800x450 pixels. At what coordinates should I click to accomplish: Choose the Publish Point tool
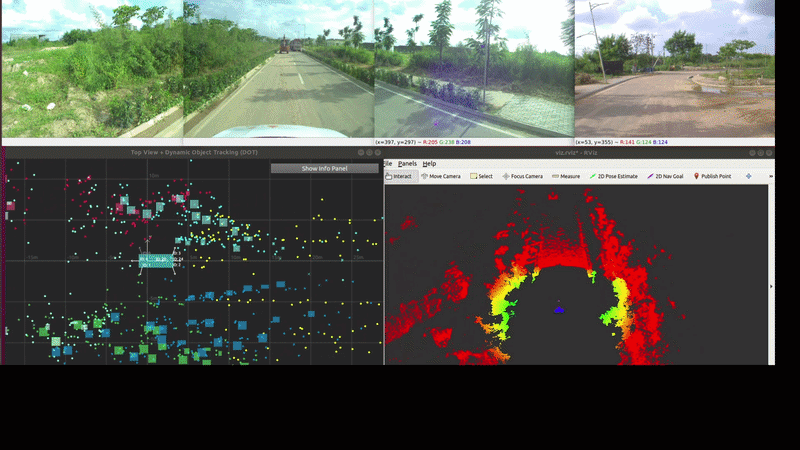pyautogui.click(x=712, y=176)
